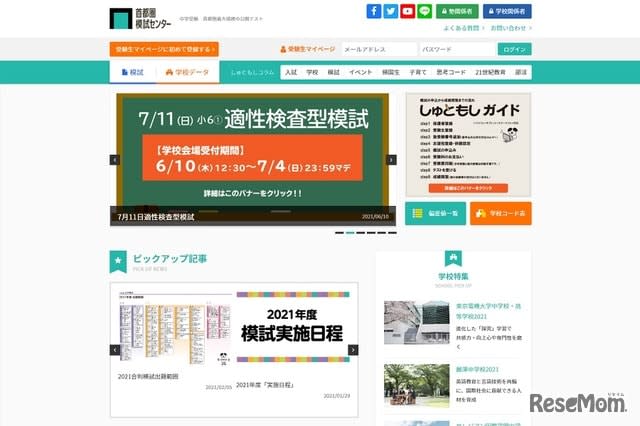Viewport: 640px width, 426px height.
Task: Open the exam range chart thumbnail
Action: [x=175, y=327]
